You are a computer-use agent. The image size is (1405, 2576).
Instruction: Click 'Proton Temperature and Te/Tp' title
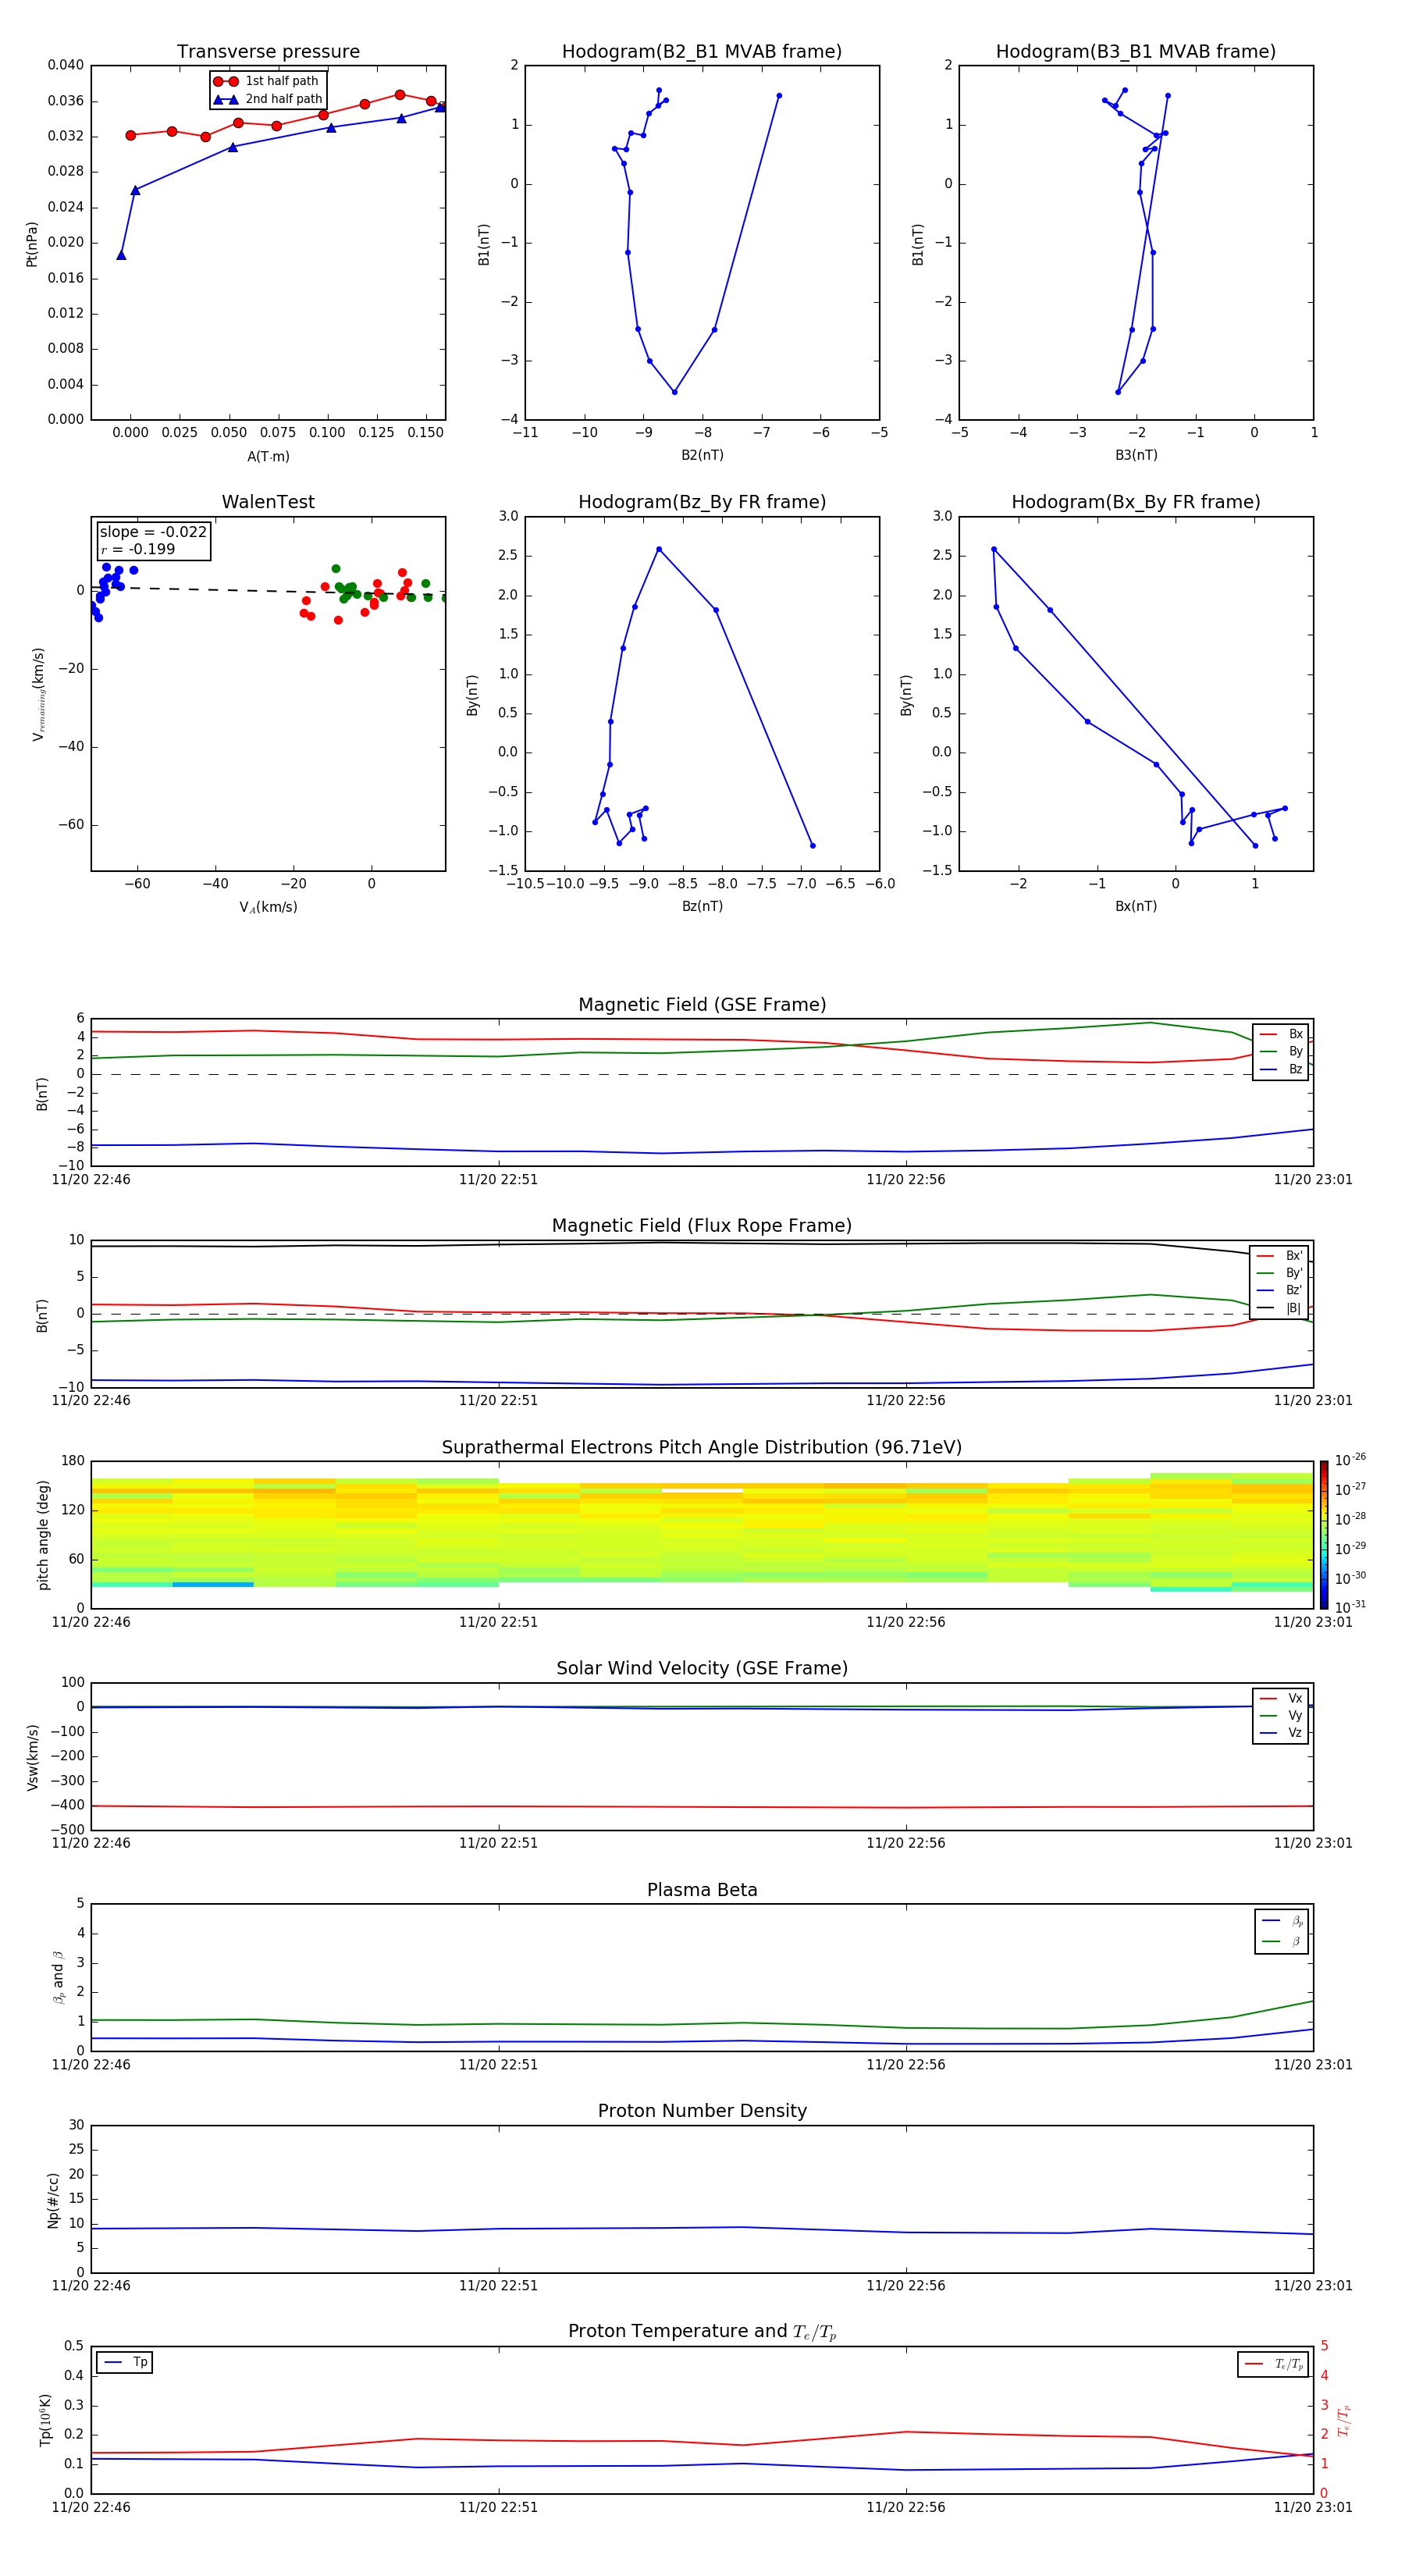702,2332
